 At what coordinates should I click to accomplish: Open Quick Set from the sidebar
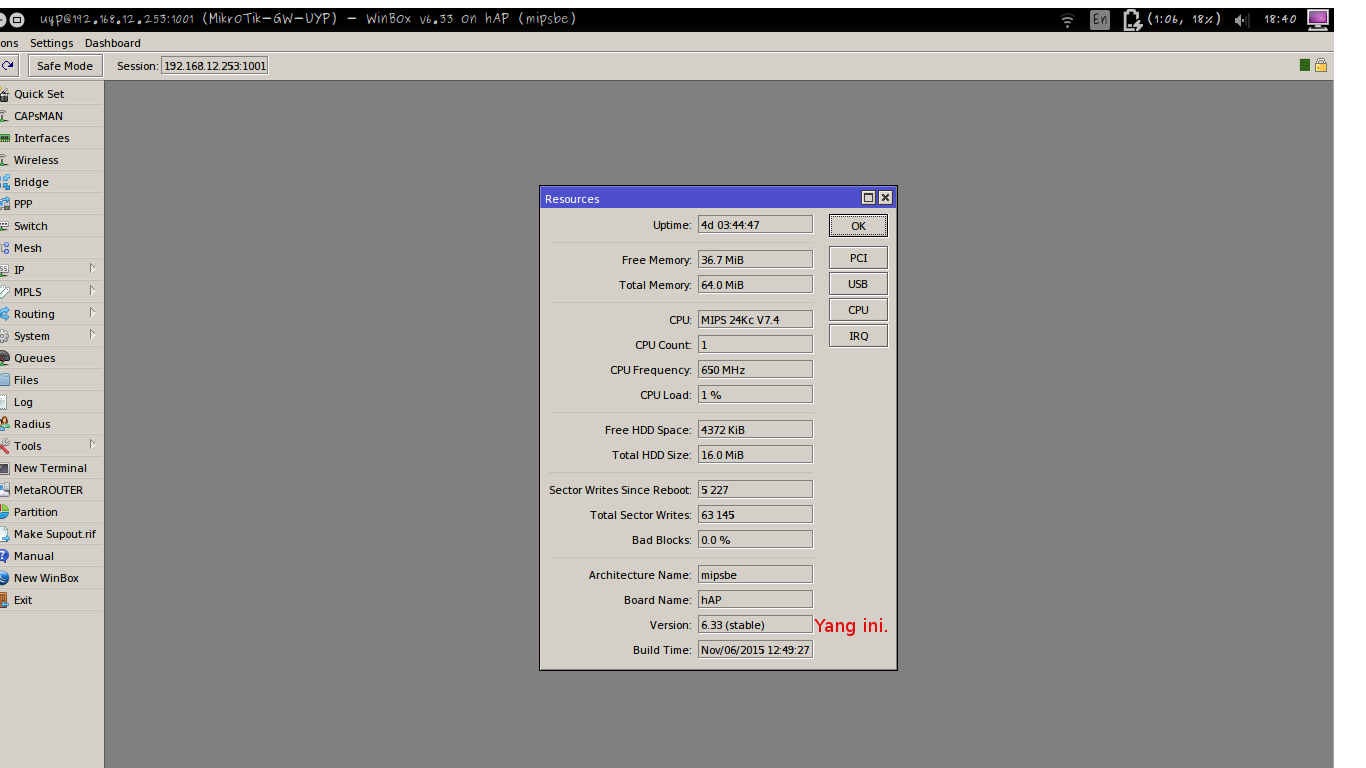pos(51,94)
